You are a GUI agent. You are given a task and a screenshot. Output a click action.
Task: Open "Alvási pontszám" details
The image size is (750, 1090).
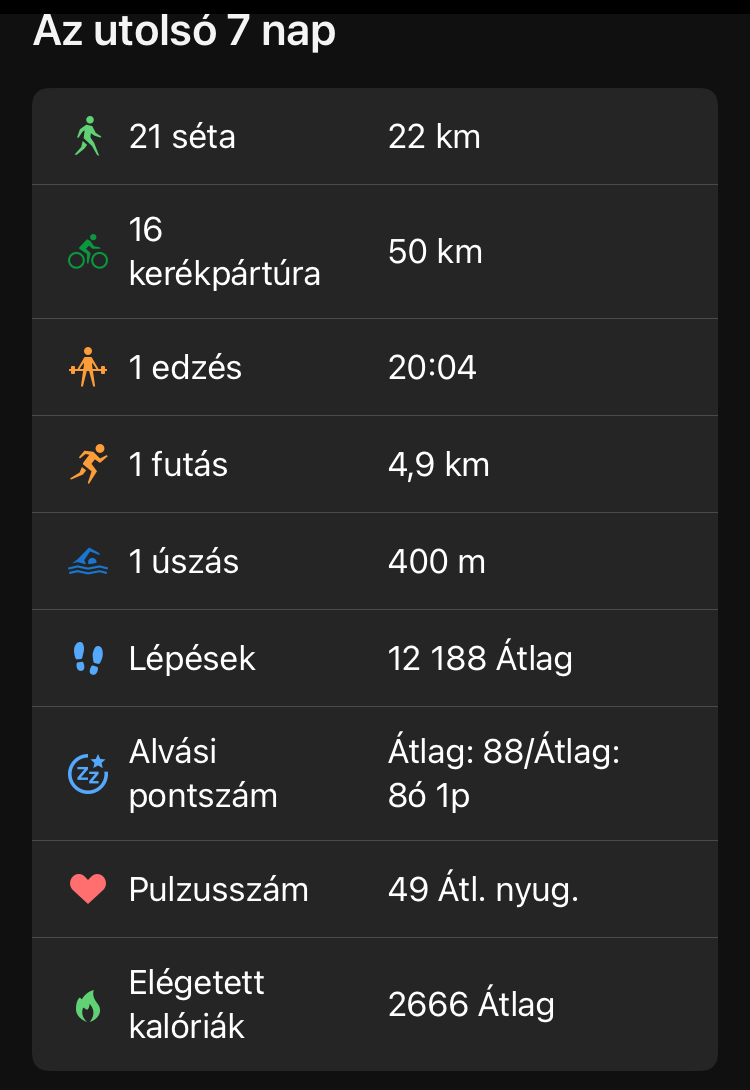[203, 774]
